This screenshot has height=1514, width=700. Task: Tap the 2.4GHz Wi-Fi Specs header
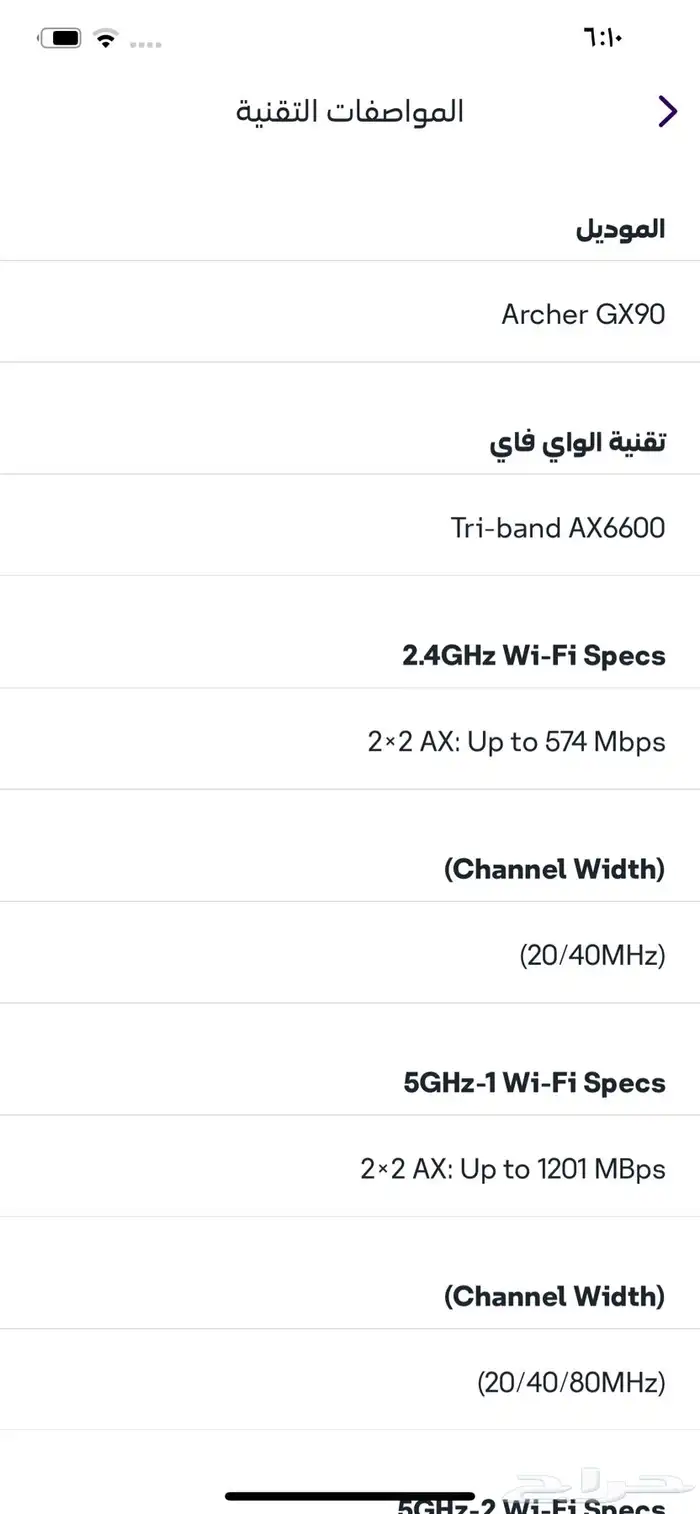click(x=533, y=655)
